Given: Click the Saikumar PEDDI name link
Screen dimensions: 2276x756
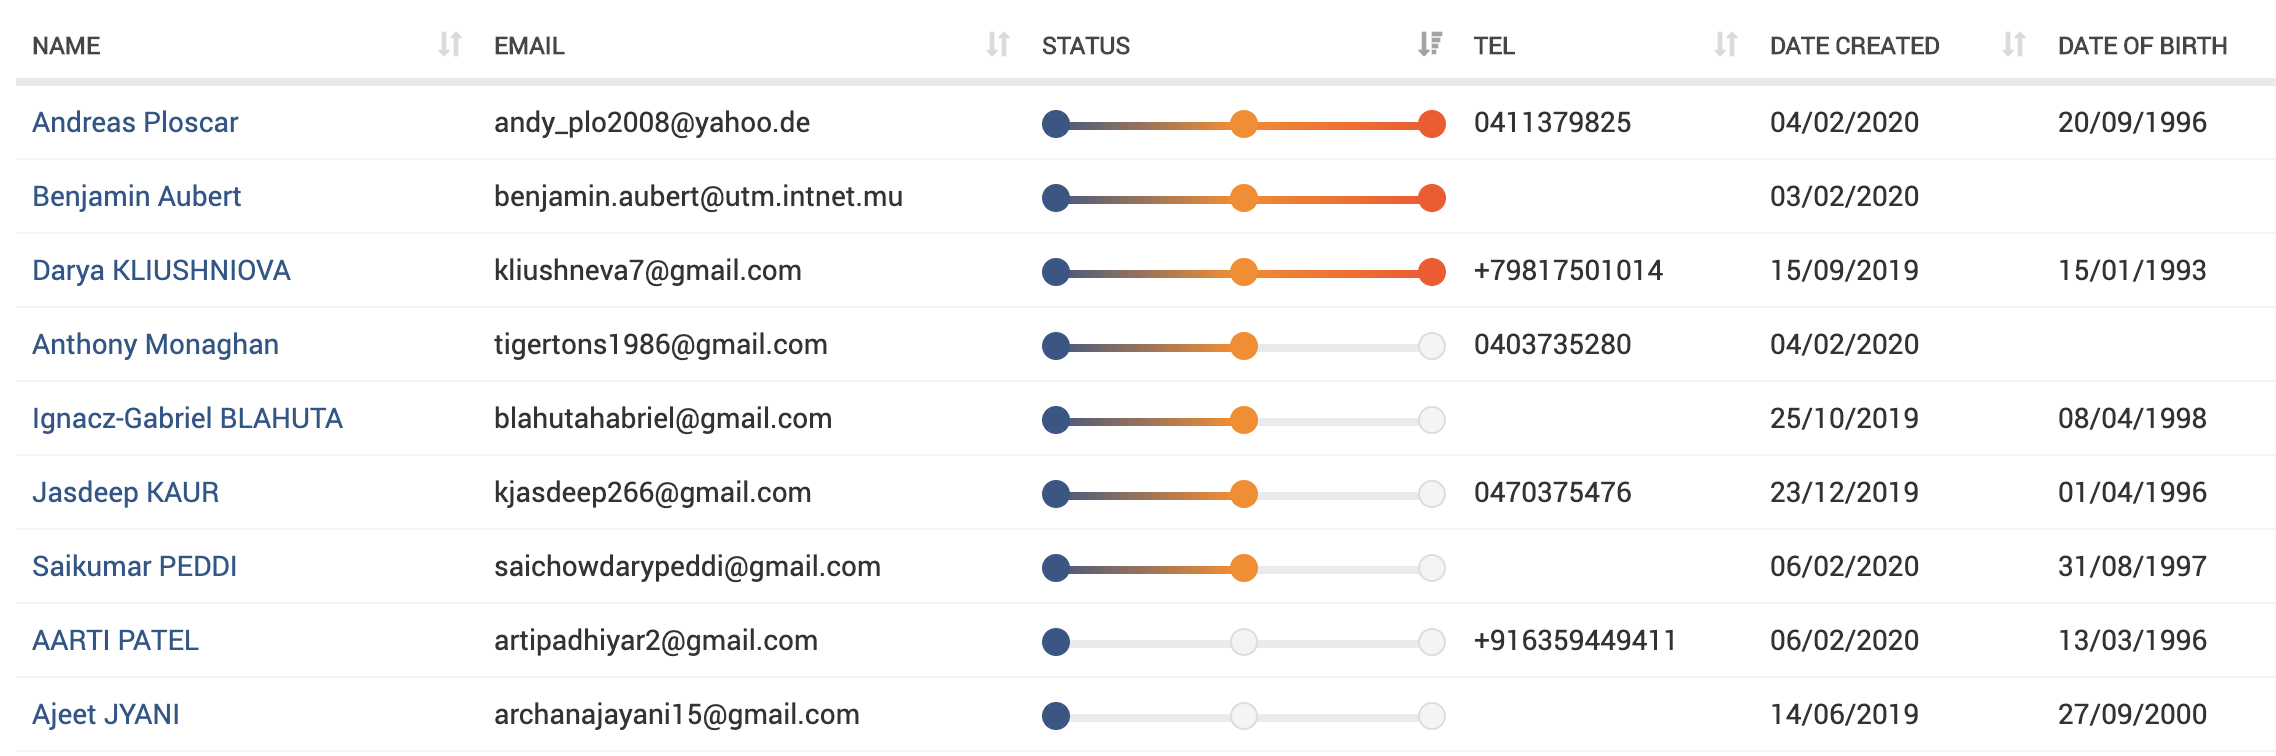Looking at the screenshot, I should pyautogui.click(x=134, y=566).
